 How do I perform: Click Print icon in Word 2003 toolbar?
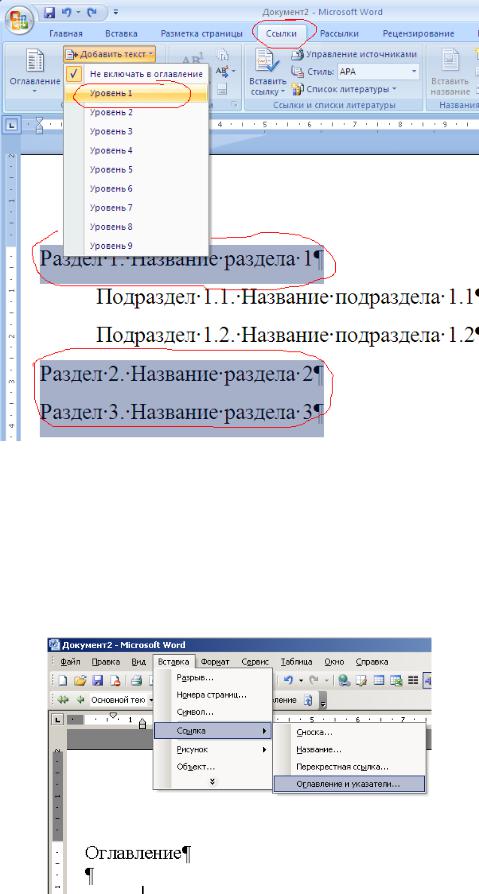(x=136, y=680)
